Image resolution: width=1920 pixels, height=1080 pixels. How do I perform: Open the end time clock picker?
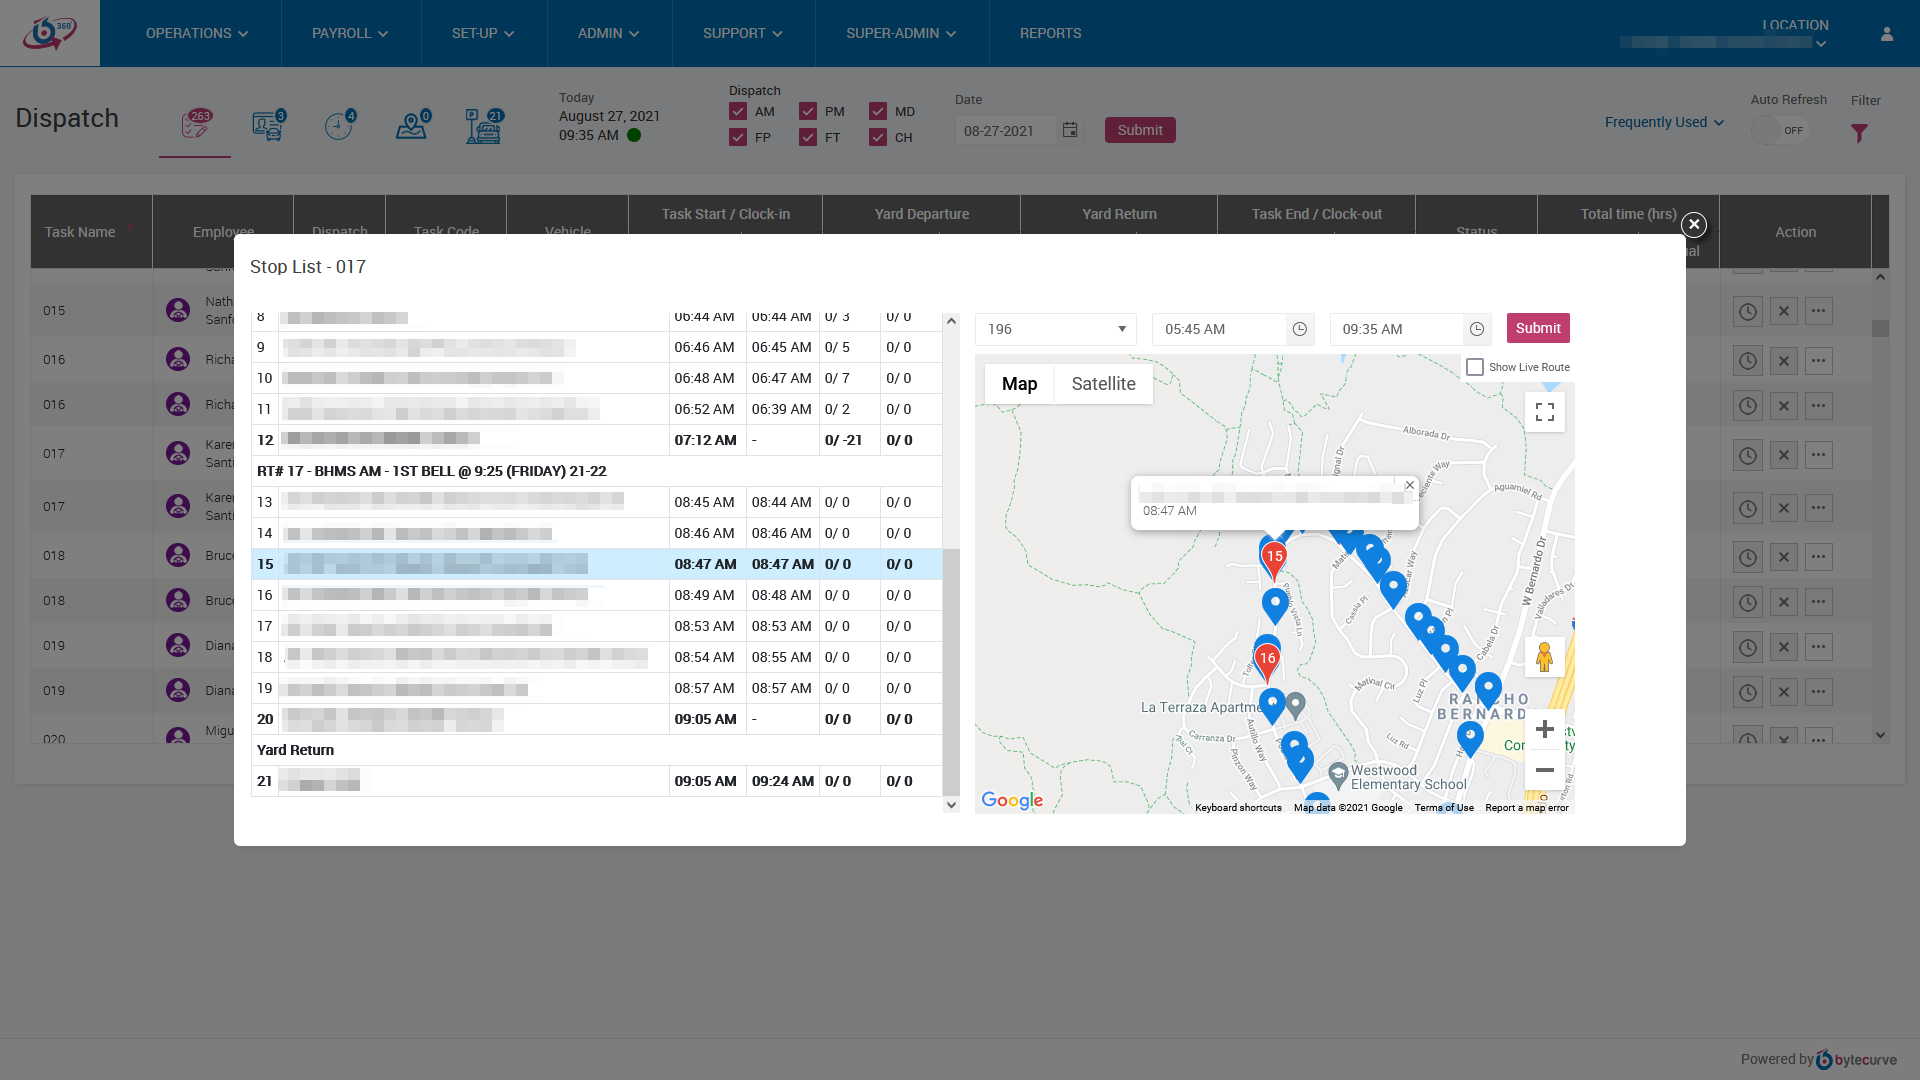pyautogui.click(x=1476, y=329)
